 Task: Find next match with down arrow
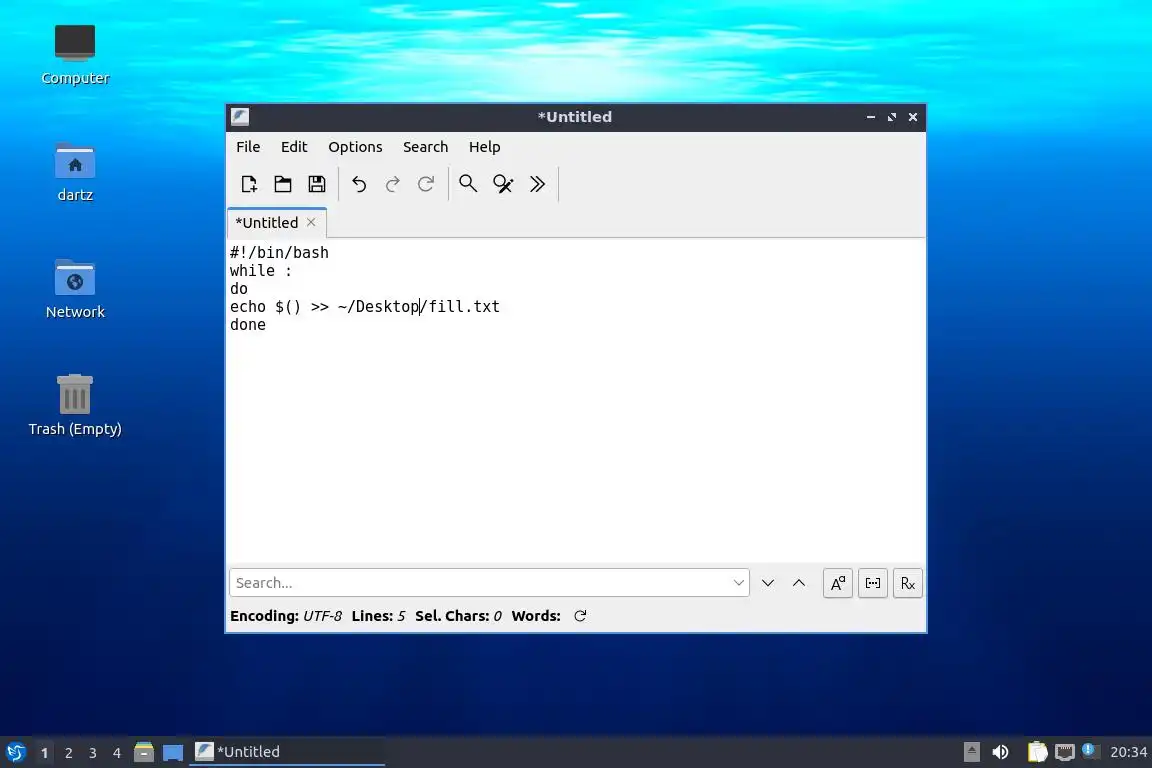coord(768,583)
